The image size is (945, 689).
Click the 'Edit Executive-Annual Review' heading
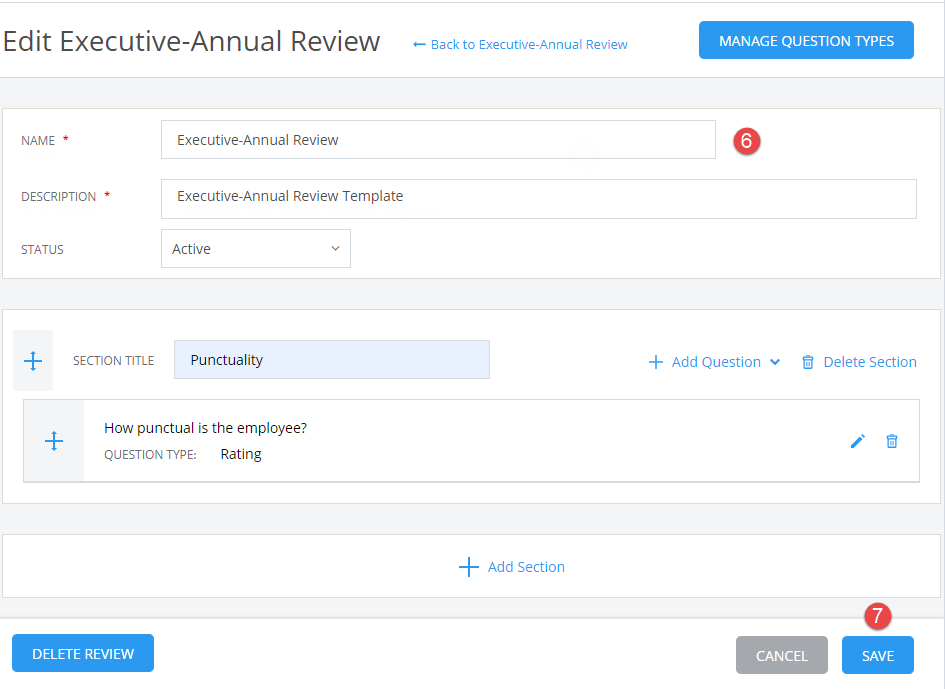pos(192,41)
